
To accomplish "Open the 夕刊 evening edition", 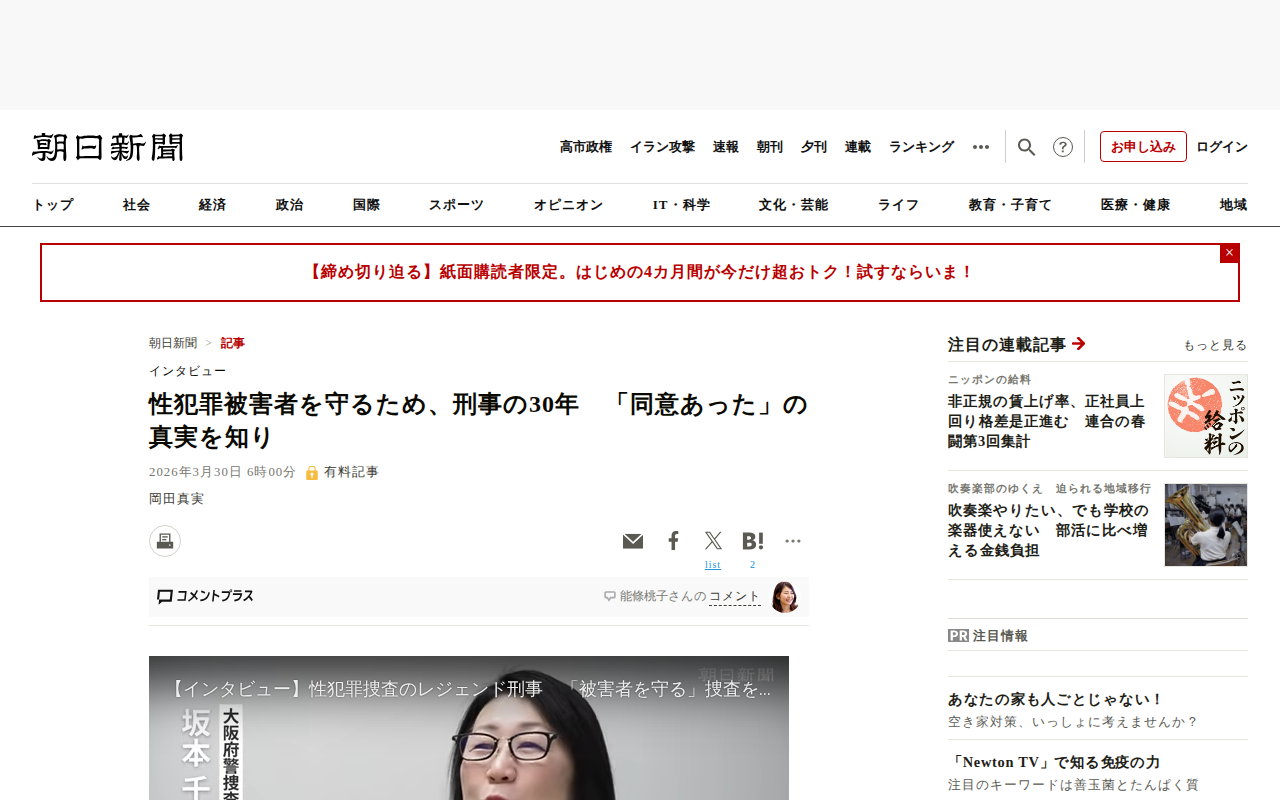I will 814,147.
